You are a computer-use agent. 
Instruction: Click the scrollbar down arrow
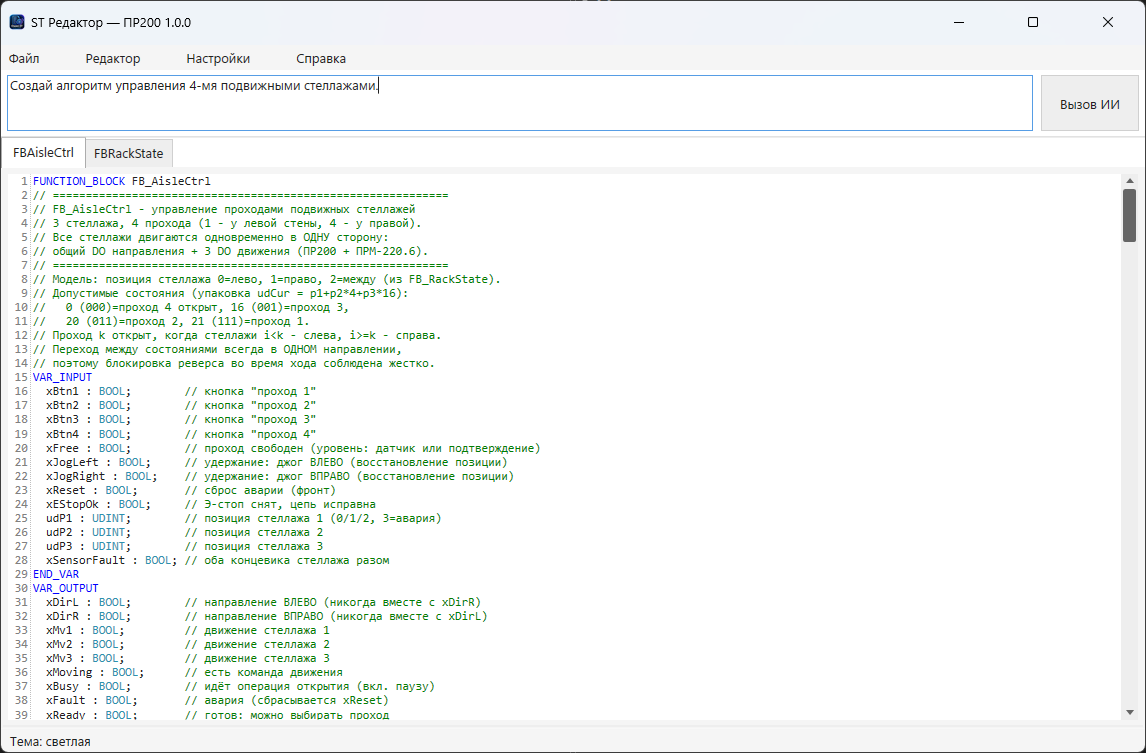click(x=1129, y=712)
